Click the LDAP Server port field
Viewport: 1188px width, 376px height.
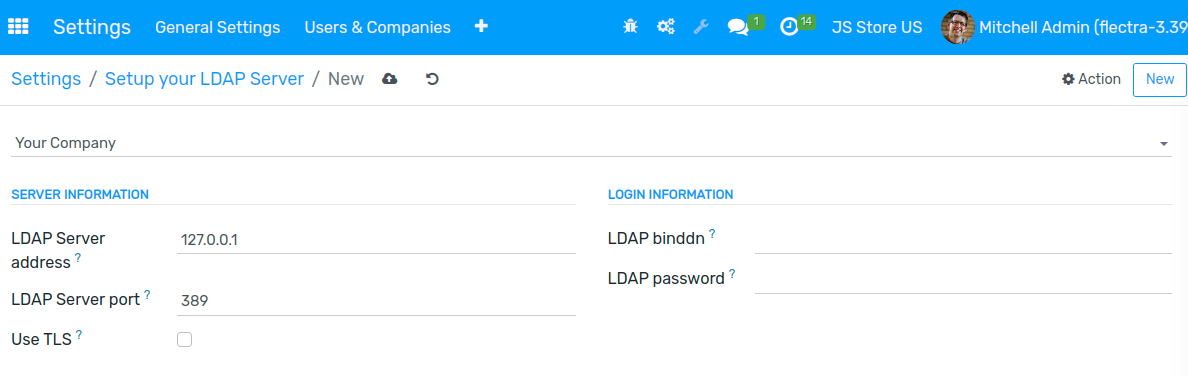pos(376,301)
